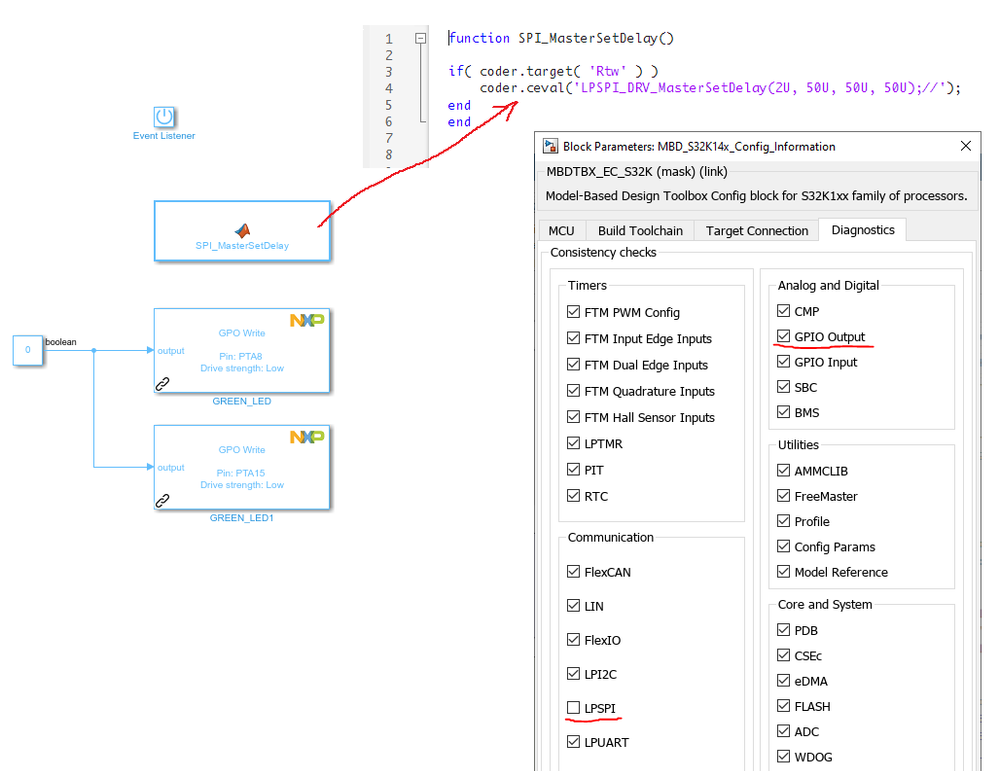
Task: Uncheck the GPIO Output checkbox
Action: [784, 336]
